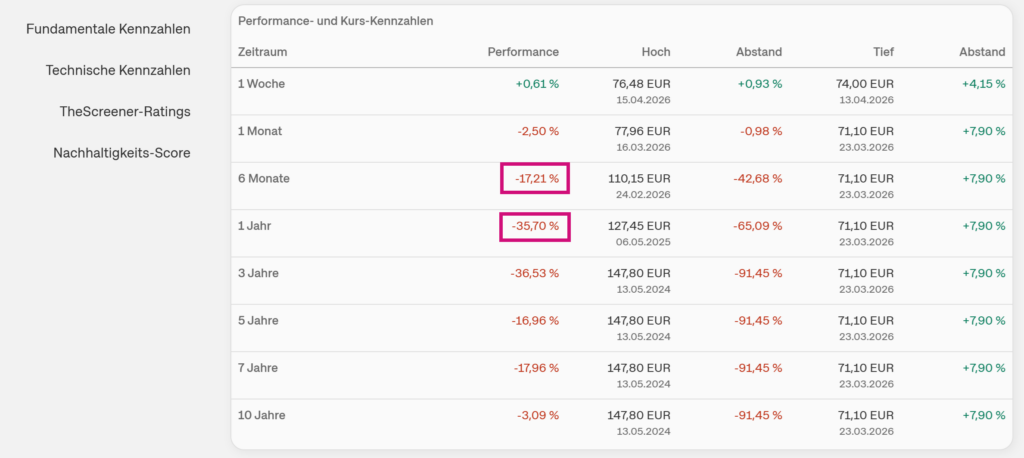Click the +4,15 % low distance value

pyautogui.click(x=984, y=84)
